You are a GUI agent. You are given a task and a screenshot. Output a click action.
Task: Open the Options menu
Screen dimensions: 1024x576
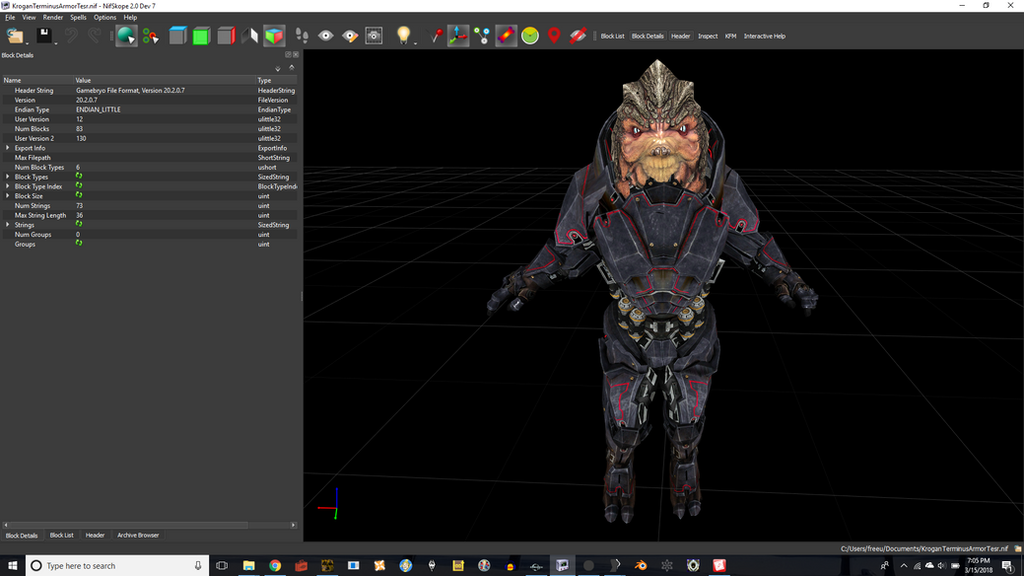[104, 18]
